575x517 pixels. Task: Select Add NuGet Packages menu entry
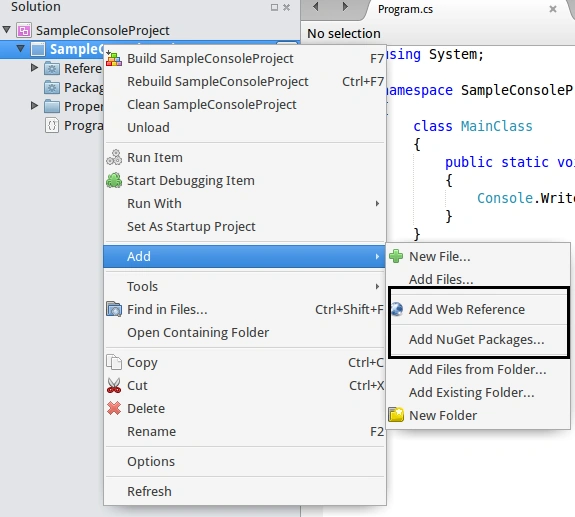[x=479, y=340]
